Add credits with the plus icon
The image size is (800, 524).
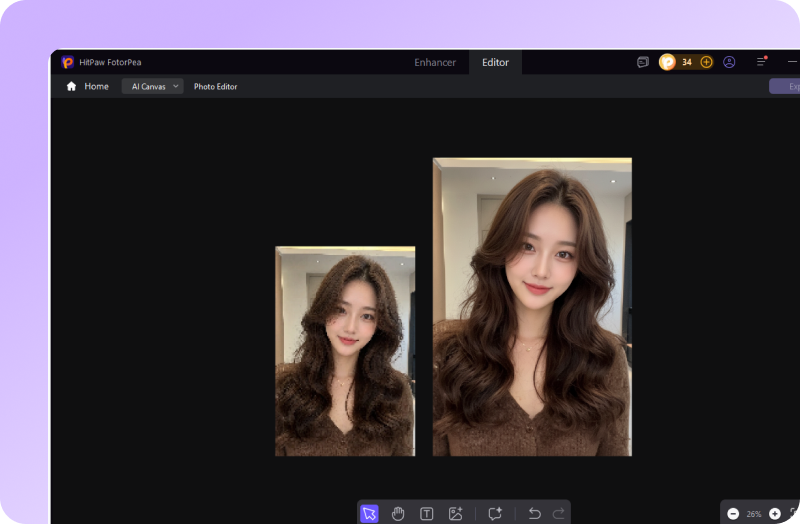point(706,62)
